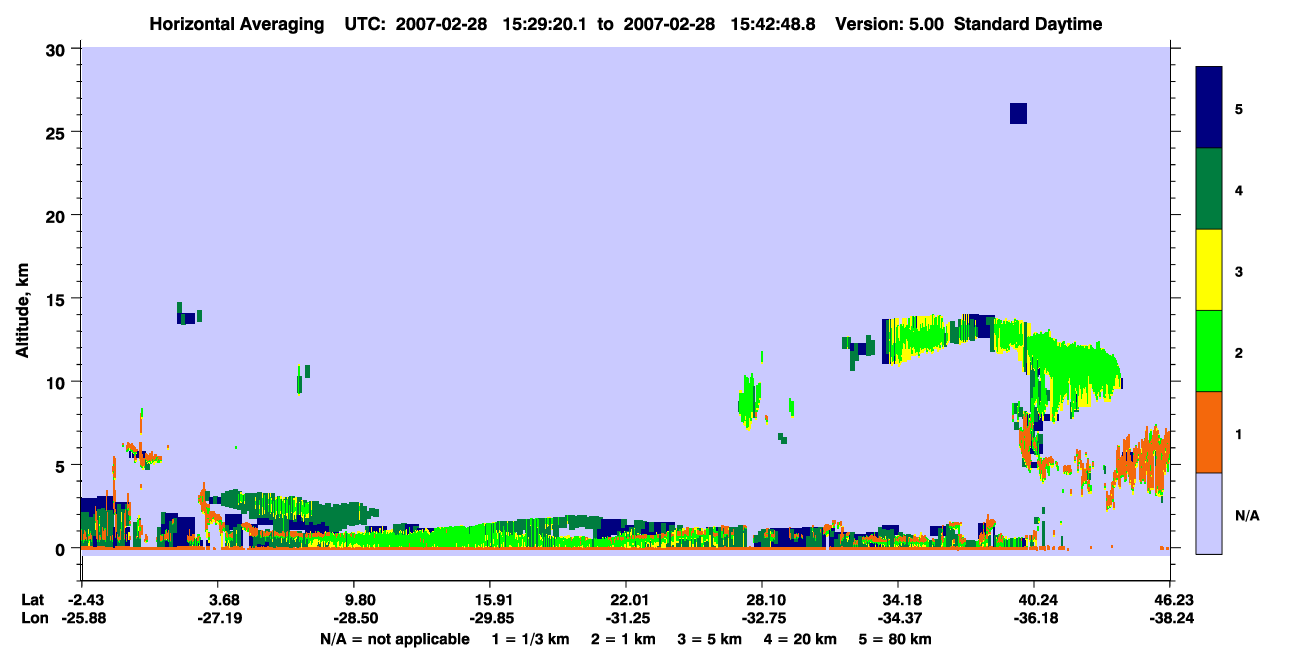Click the longitude value -34.37
The image size is (1300, 667).
click(x=898, y=619)
